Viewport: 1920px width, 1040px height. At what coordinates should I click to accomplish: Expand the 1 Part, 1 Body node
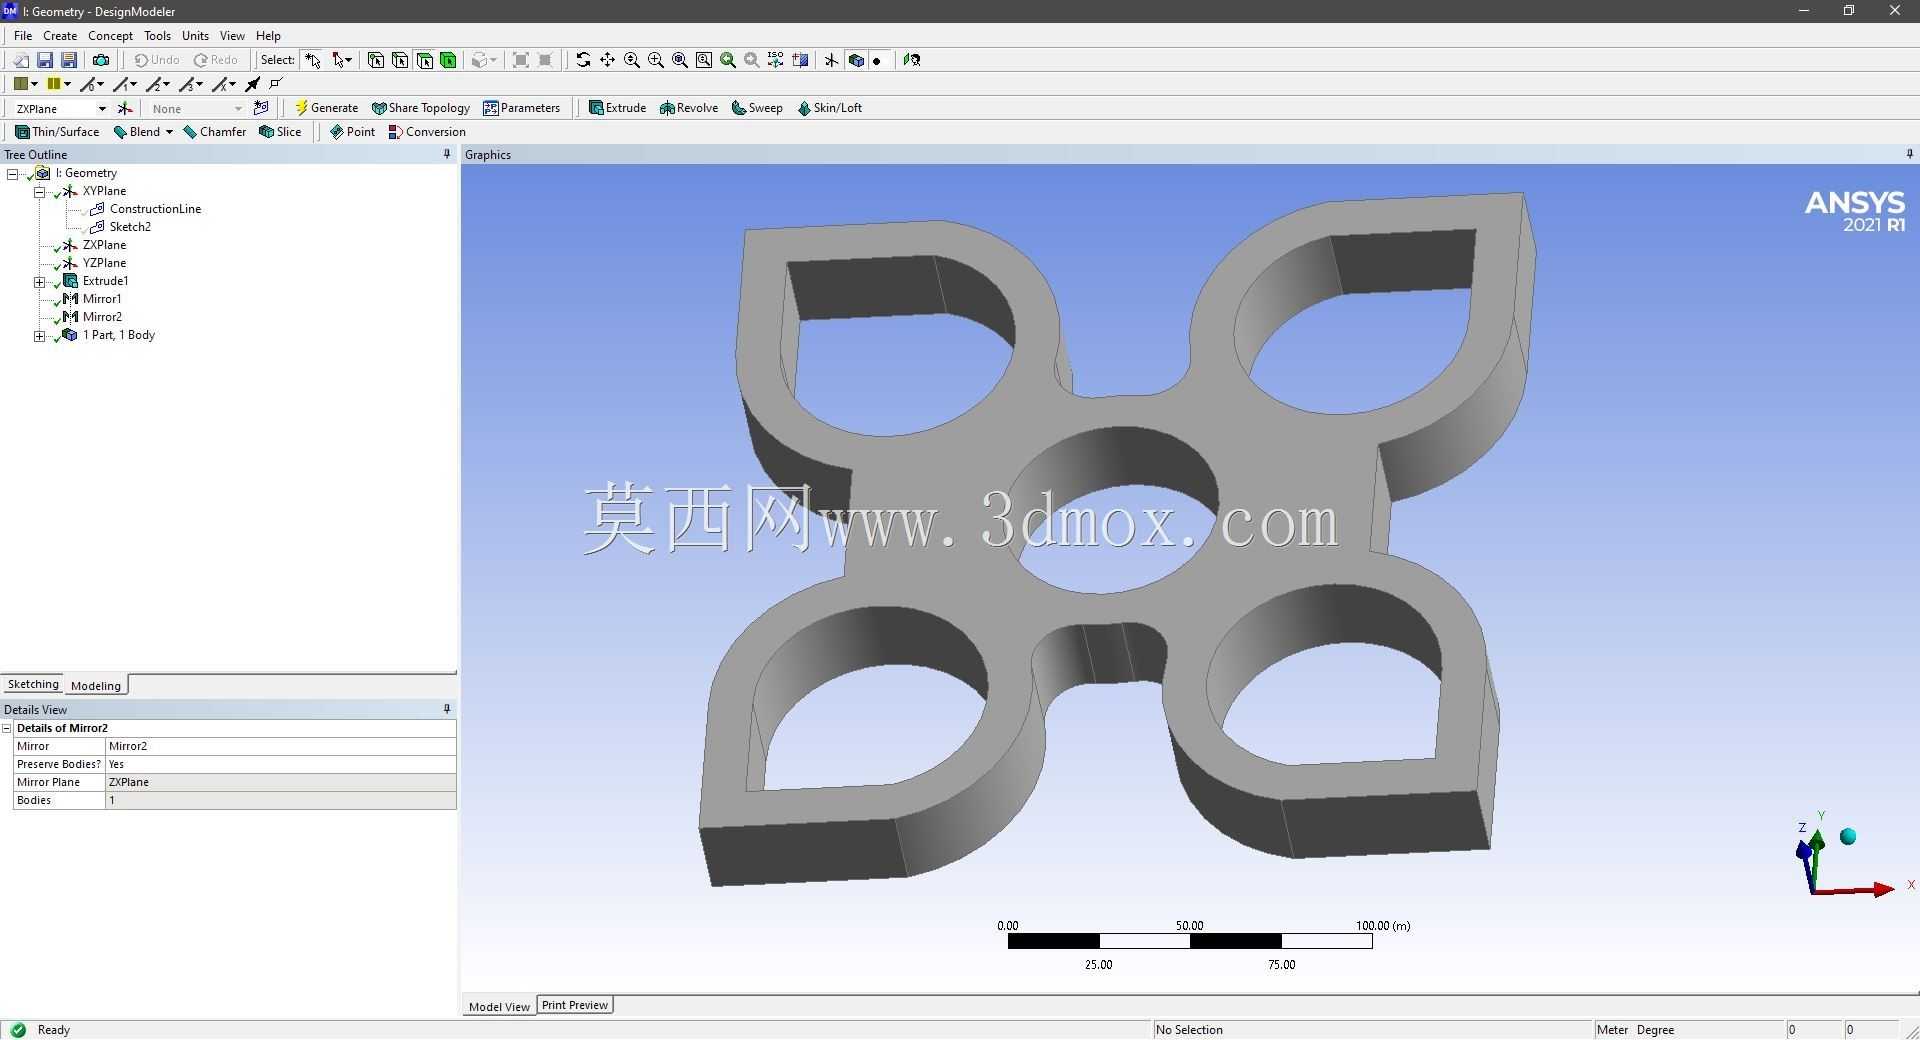point(40,336)
